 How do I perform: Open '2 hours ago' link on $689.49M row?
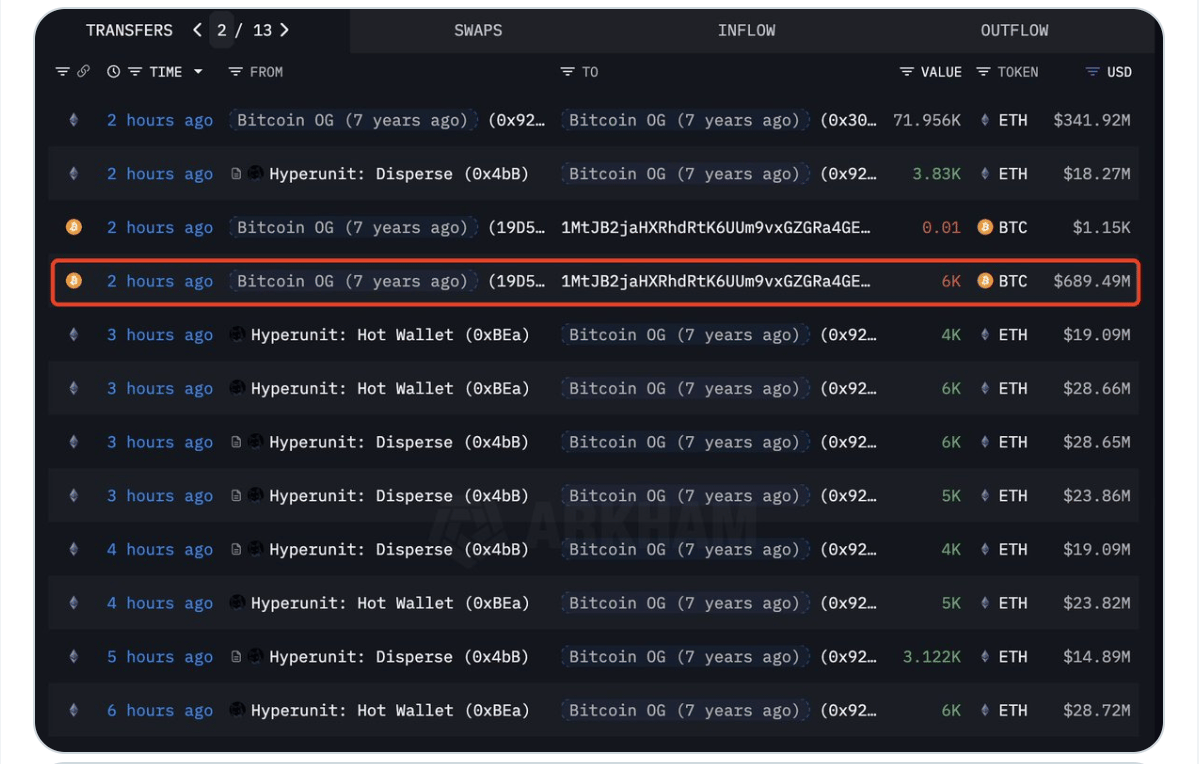point(160,281)
